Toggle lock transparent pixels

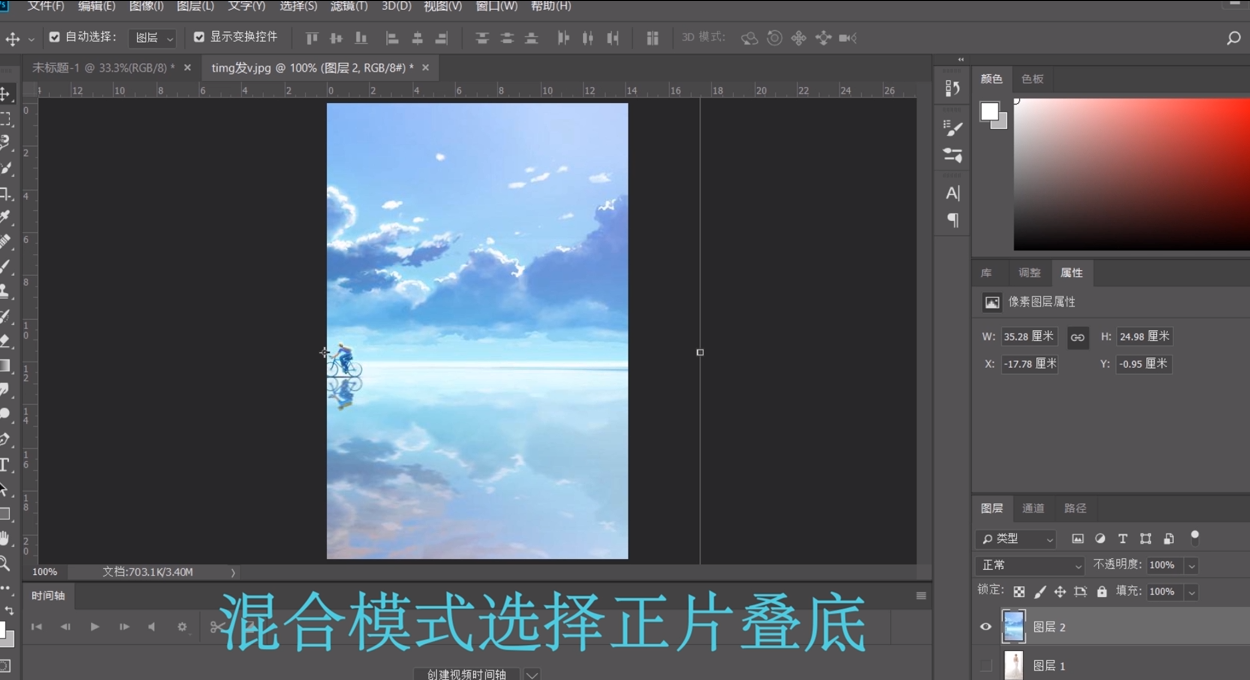1019,592
